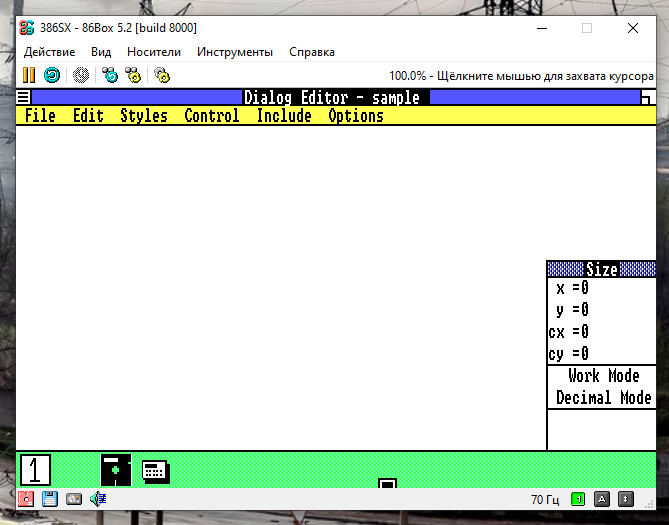669x525 pixels.
Task: Open the minimized calculator desktop icon
Action: point(155,470)
